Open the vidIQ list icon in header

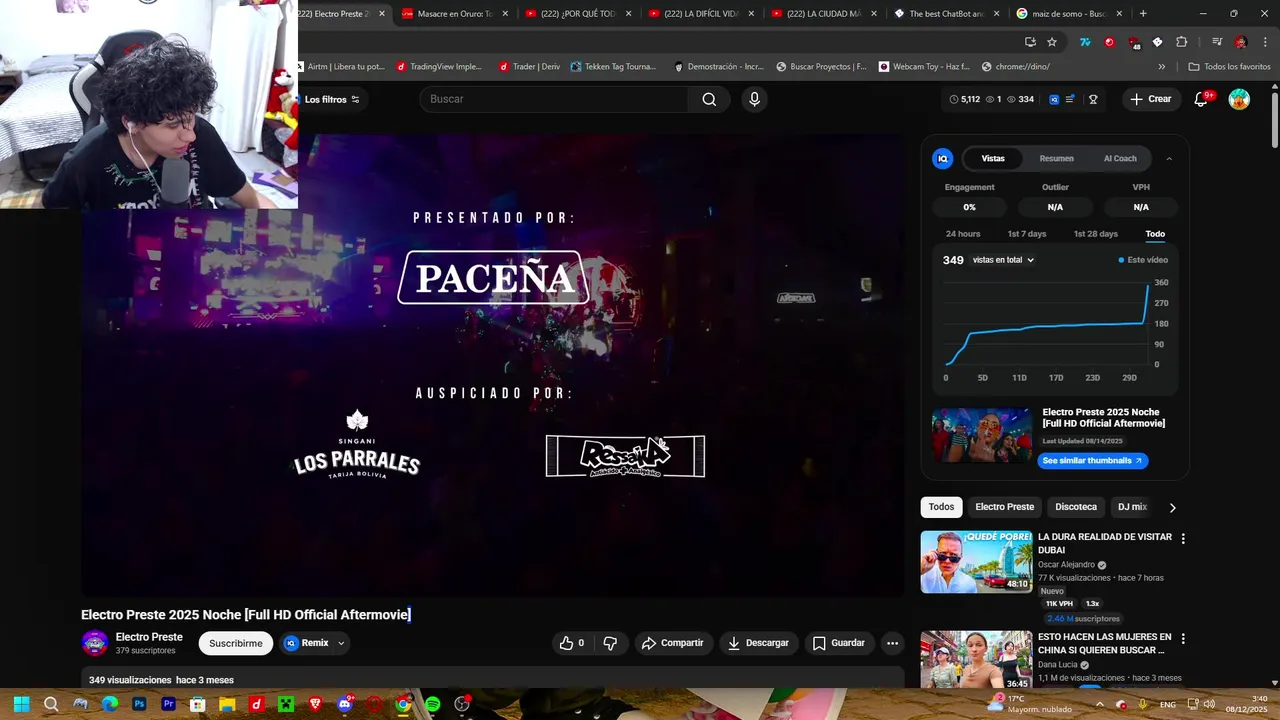[x=1070, y=99]
